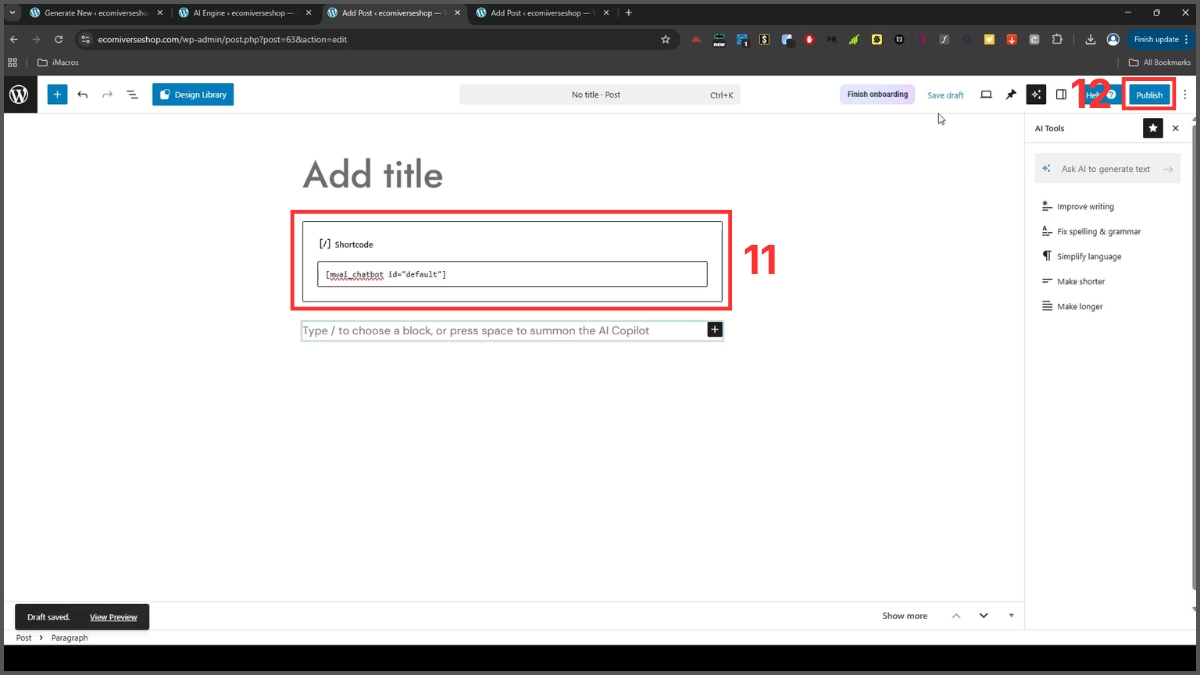Open View Preview link in snackbar

113,617
